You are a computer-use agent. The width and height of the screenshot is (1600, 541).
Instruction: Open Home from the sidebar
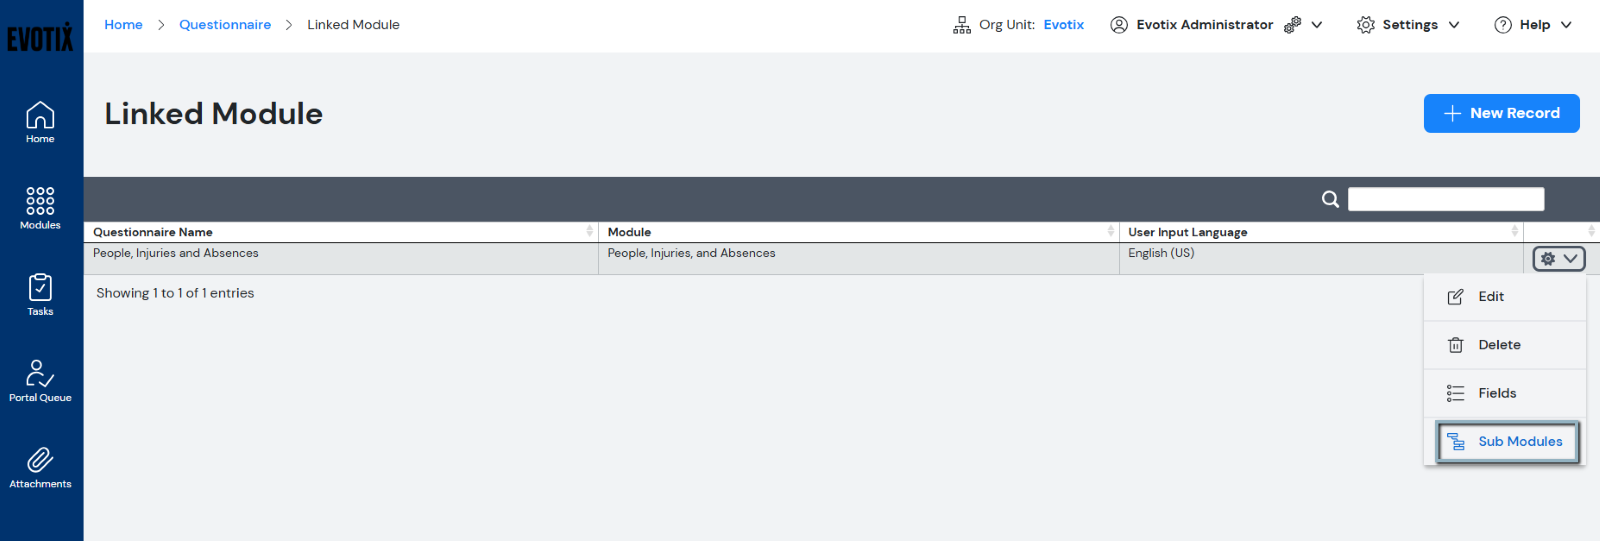point(40,123)
